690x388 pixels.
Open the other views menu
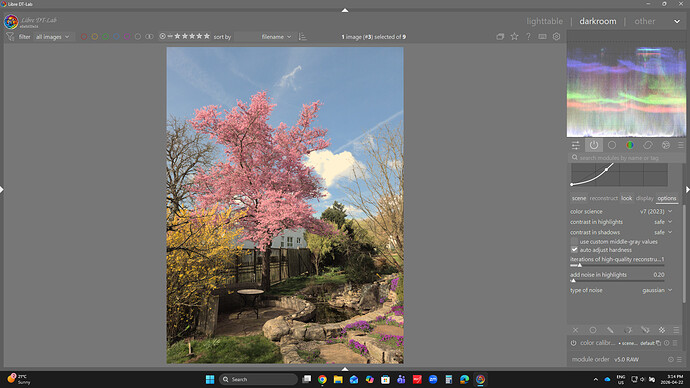point(644,21)
